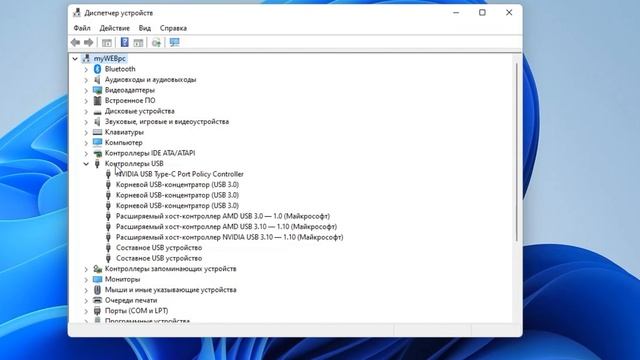The width and height of the screenshot is (640, 360).
Task: Select the Мыши и иные указывающие устройства label
Action: point(171,290)
